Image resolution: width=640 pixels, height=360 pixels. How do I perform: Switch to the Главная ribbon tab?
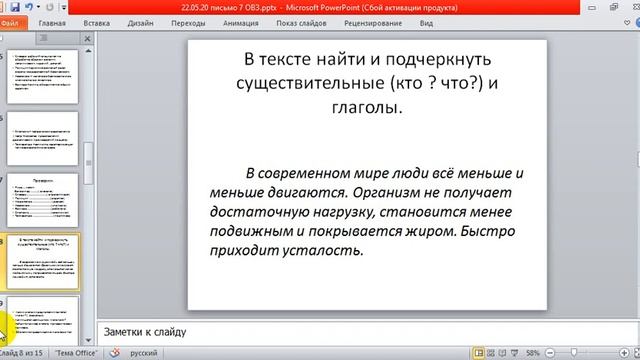(52, 23)
